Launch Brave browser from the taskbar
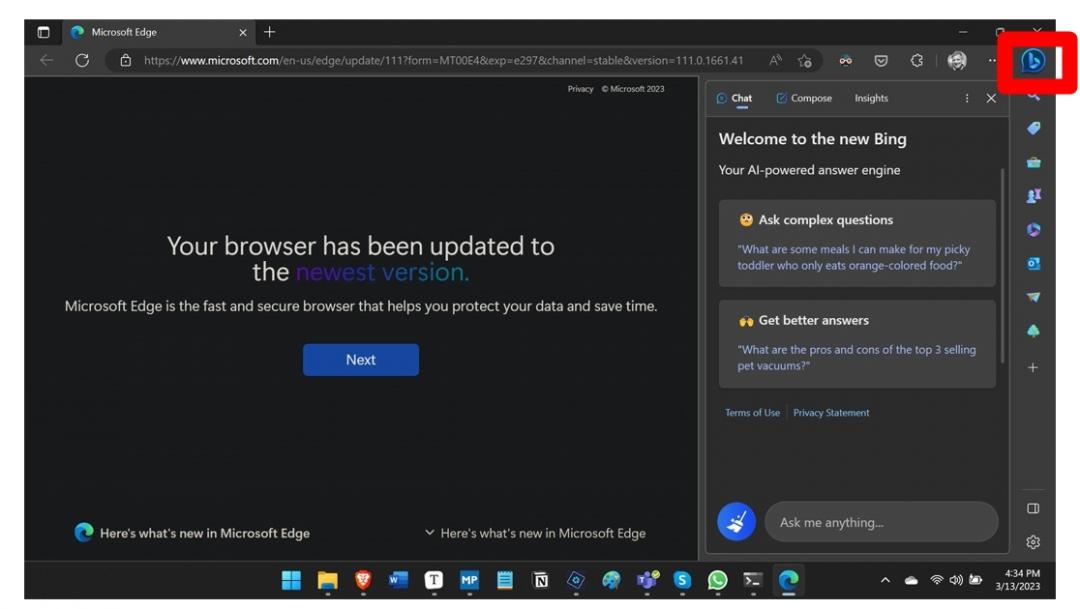Image resolution: width=1080 pixels, height=609 pixels. coord(363,581)
